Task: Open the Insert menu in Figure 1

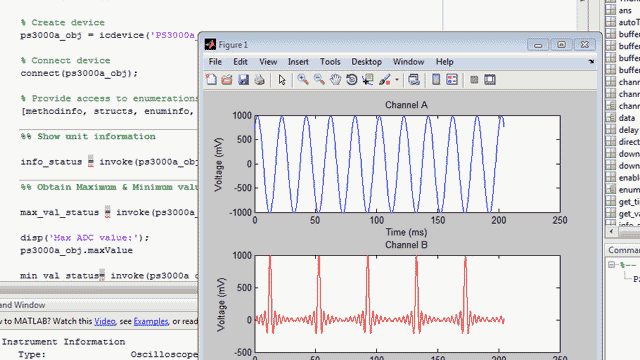Action: (x=298, y=62)
